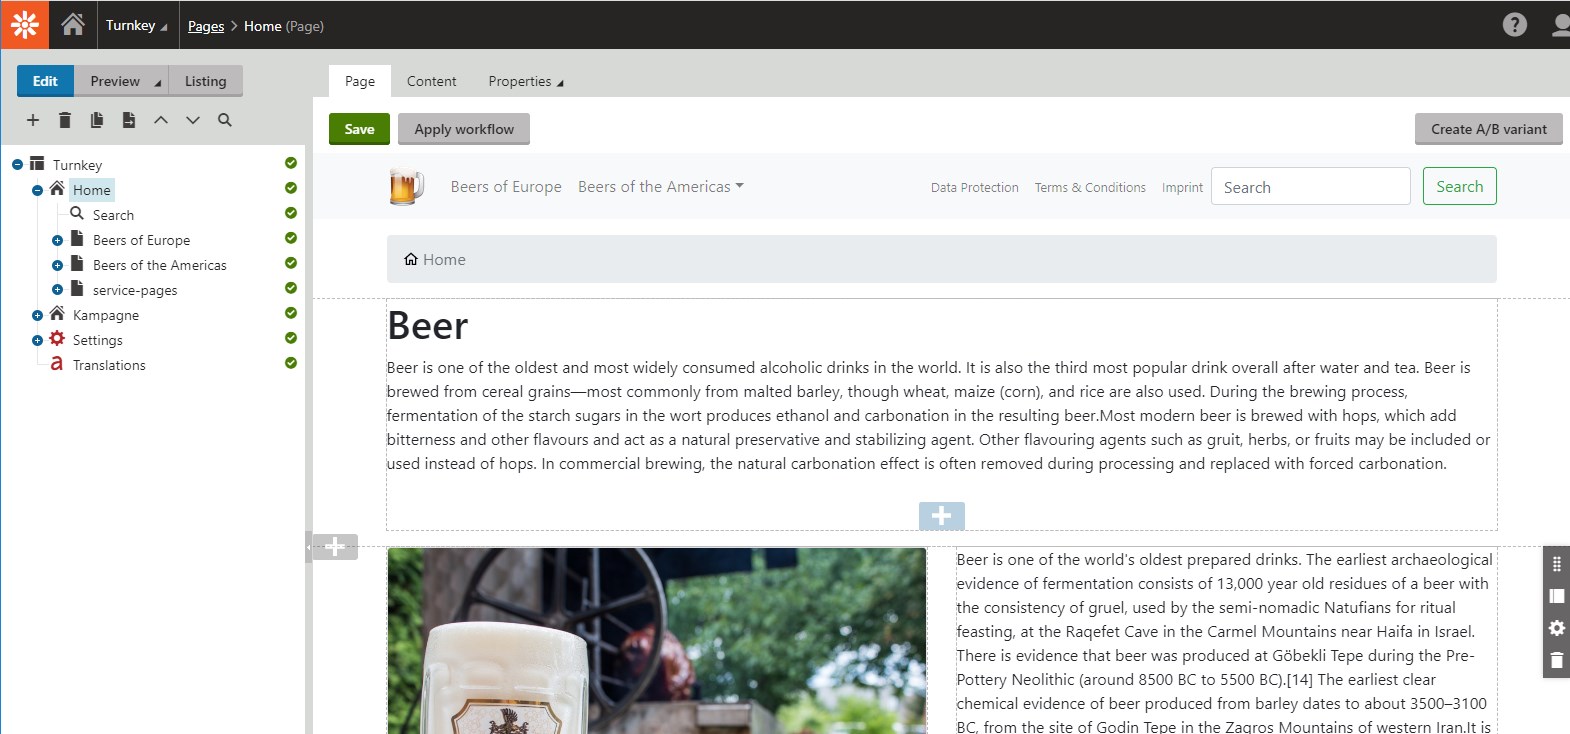Click the green Save button
1570x734 pixels.
[x=359, y=129]
